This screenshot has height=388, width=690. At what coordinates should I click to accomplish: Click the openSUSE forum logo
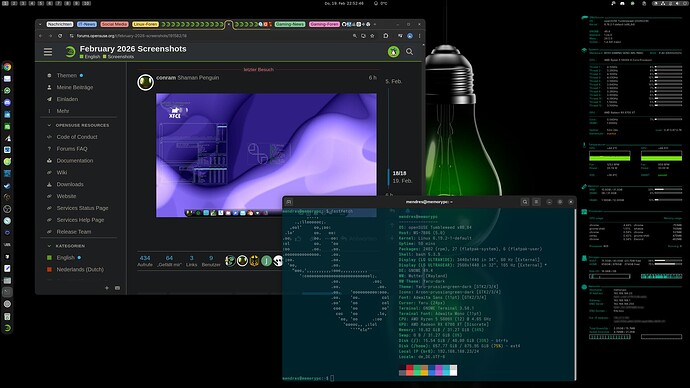[x=70, y=52]
